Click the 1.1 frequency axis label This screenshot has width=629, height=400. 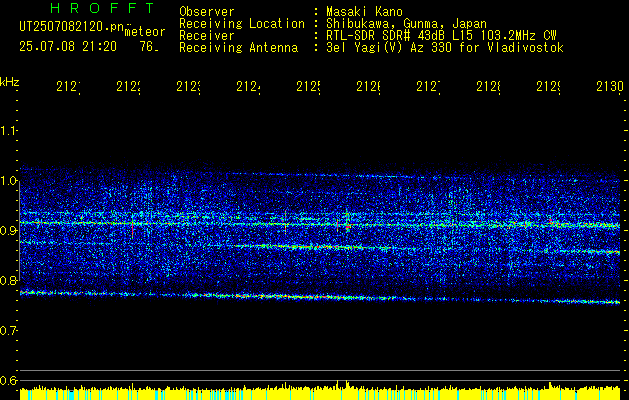tap(9, 131)
